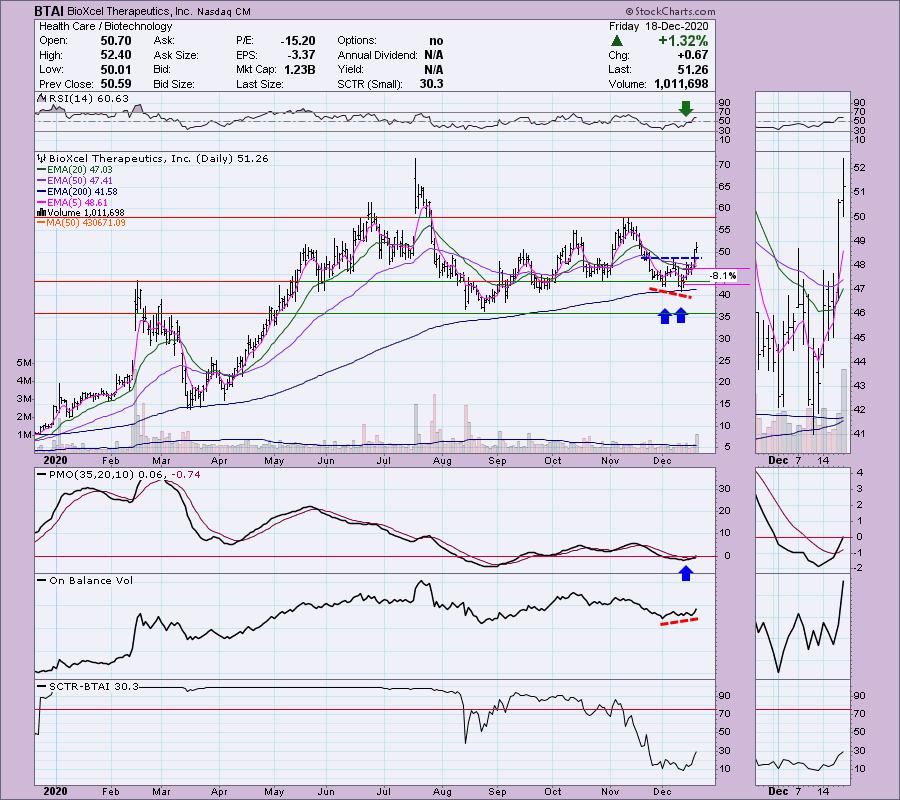This screenshot has height=800, width=900.
Task: Click the volume bars icon in the chart legend
Action: (41, 213)
